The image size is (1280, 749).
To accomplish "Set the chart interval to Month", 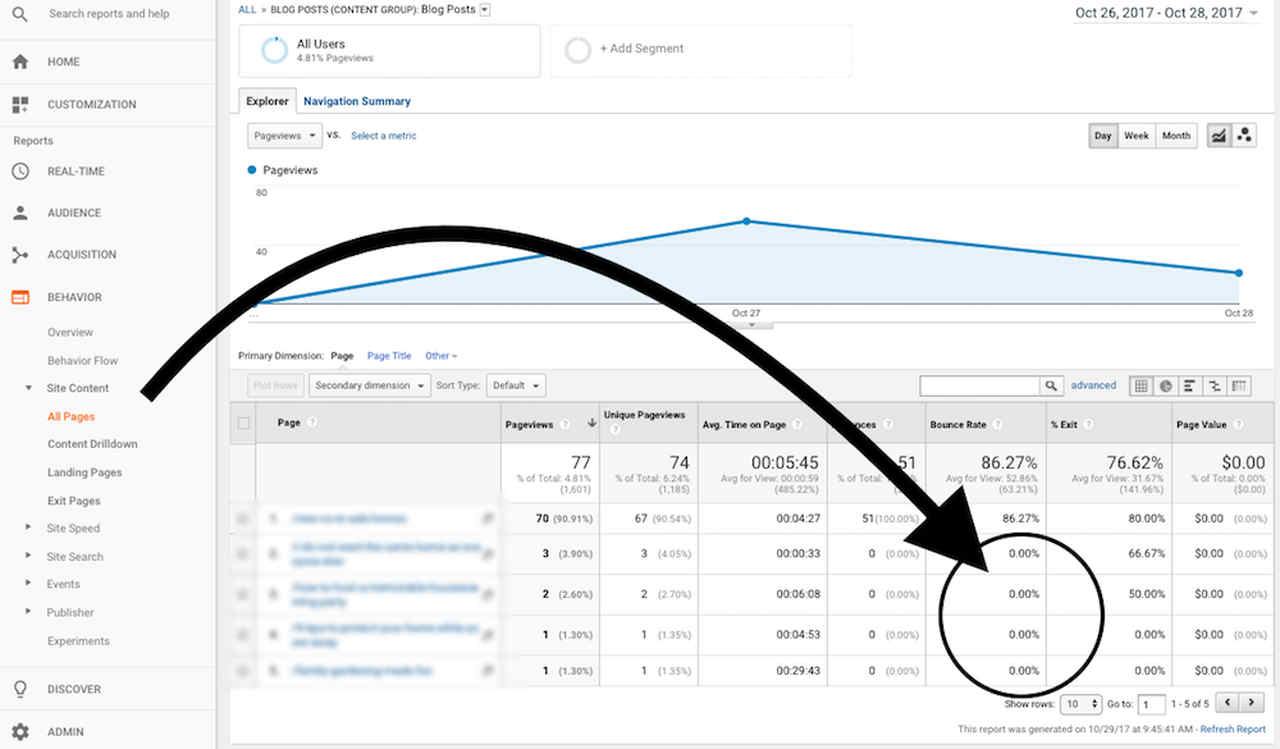I will (x=1176, y=136).
